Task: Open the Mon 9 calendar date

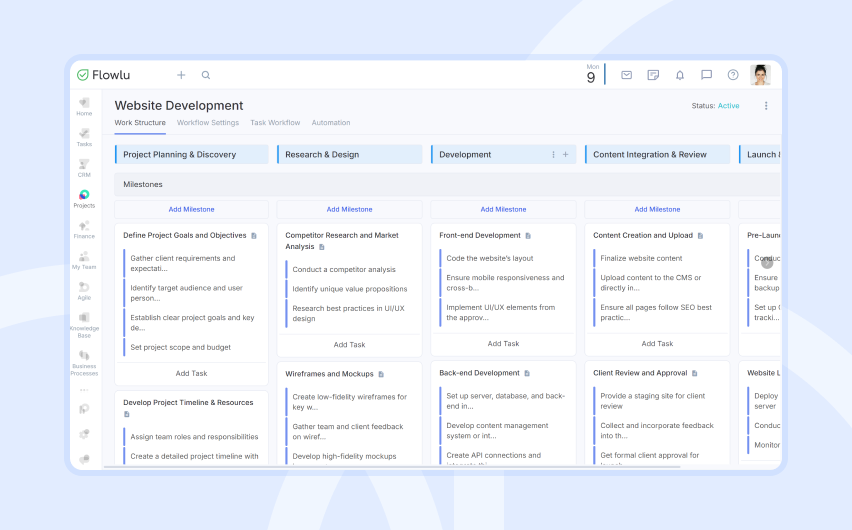Action: (592, 74)
